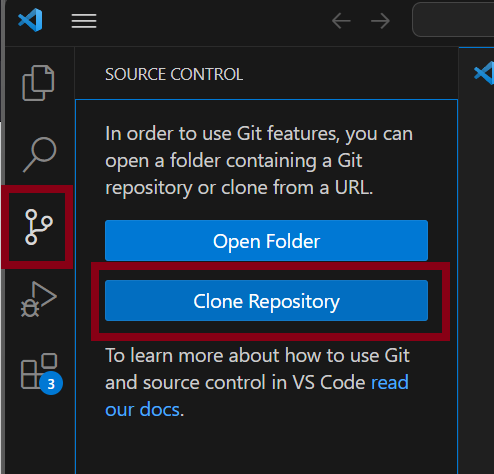494x474 pixels.
Task: Open the Run and Debug view
Action: 39,299
